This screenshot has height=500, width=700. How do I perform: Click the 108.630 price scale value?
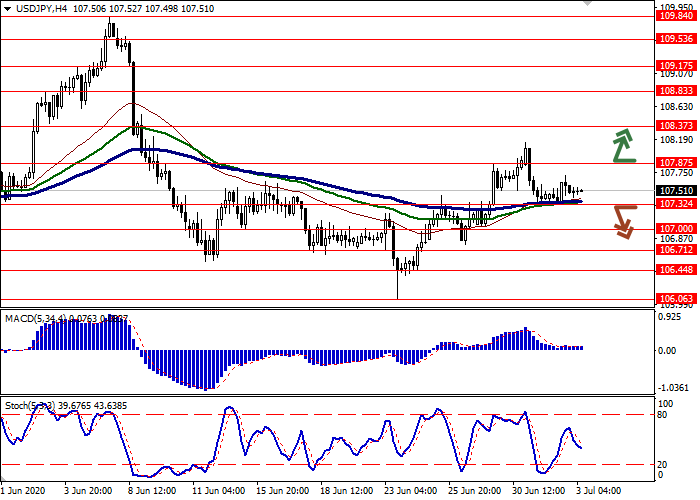676,107
